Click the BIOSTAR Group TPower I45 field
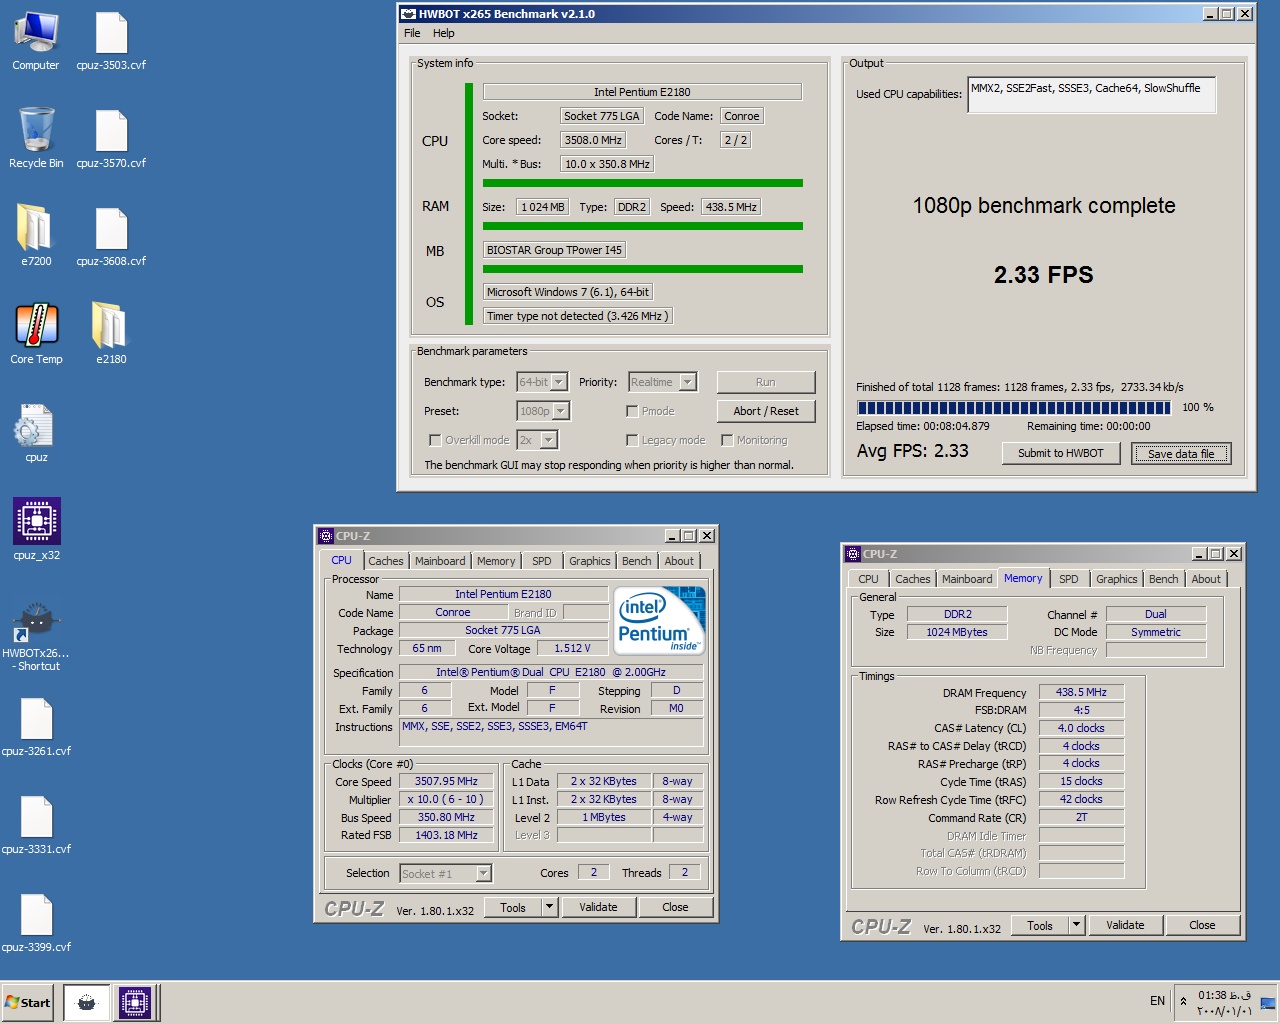Screen dimensions: 1280x1024 (555, 250)
